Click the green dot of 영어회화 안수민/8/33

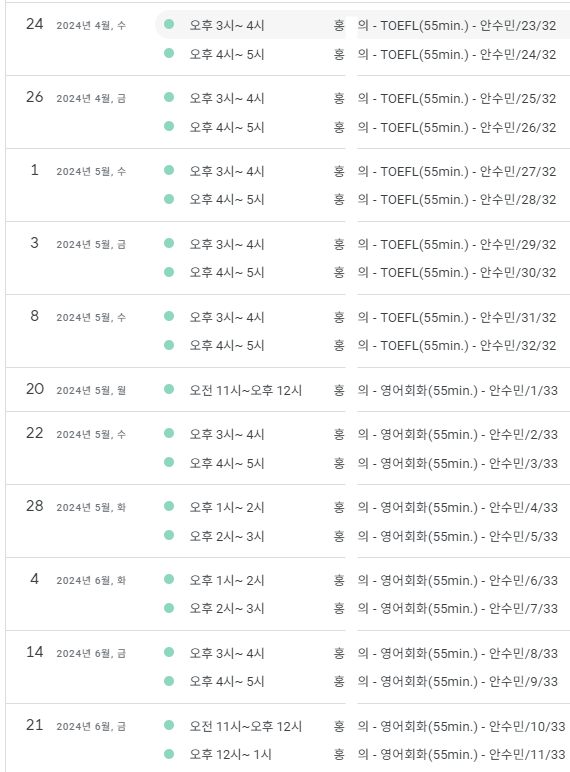pos(169,652)
